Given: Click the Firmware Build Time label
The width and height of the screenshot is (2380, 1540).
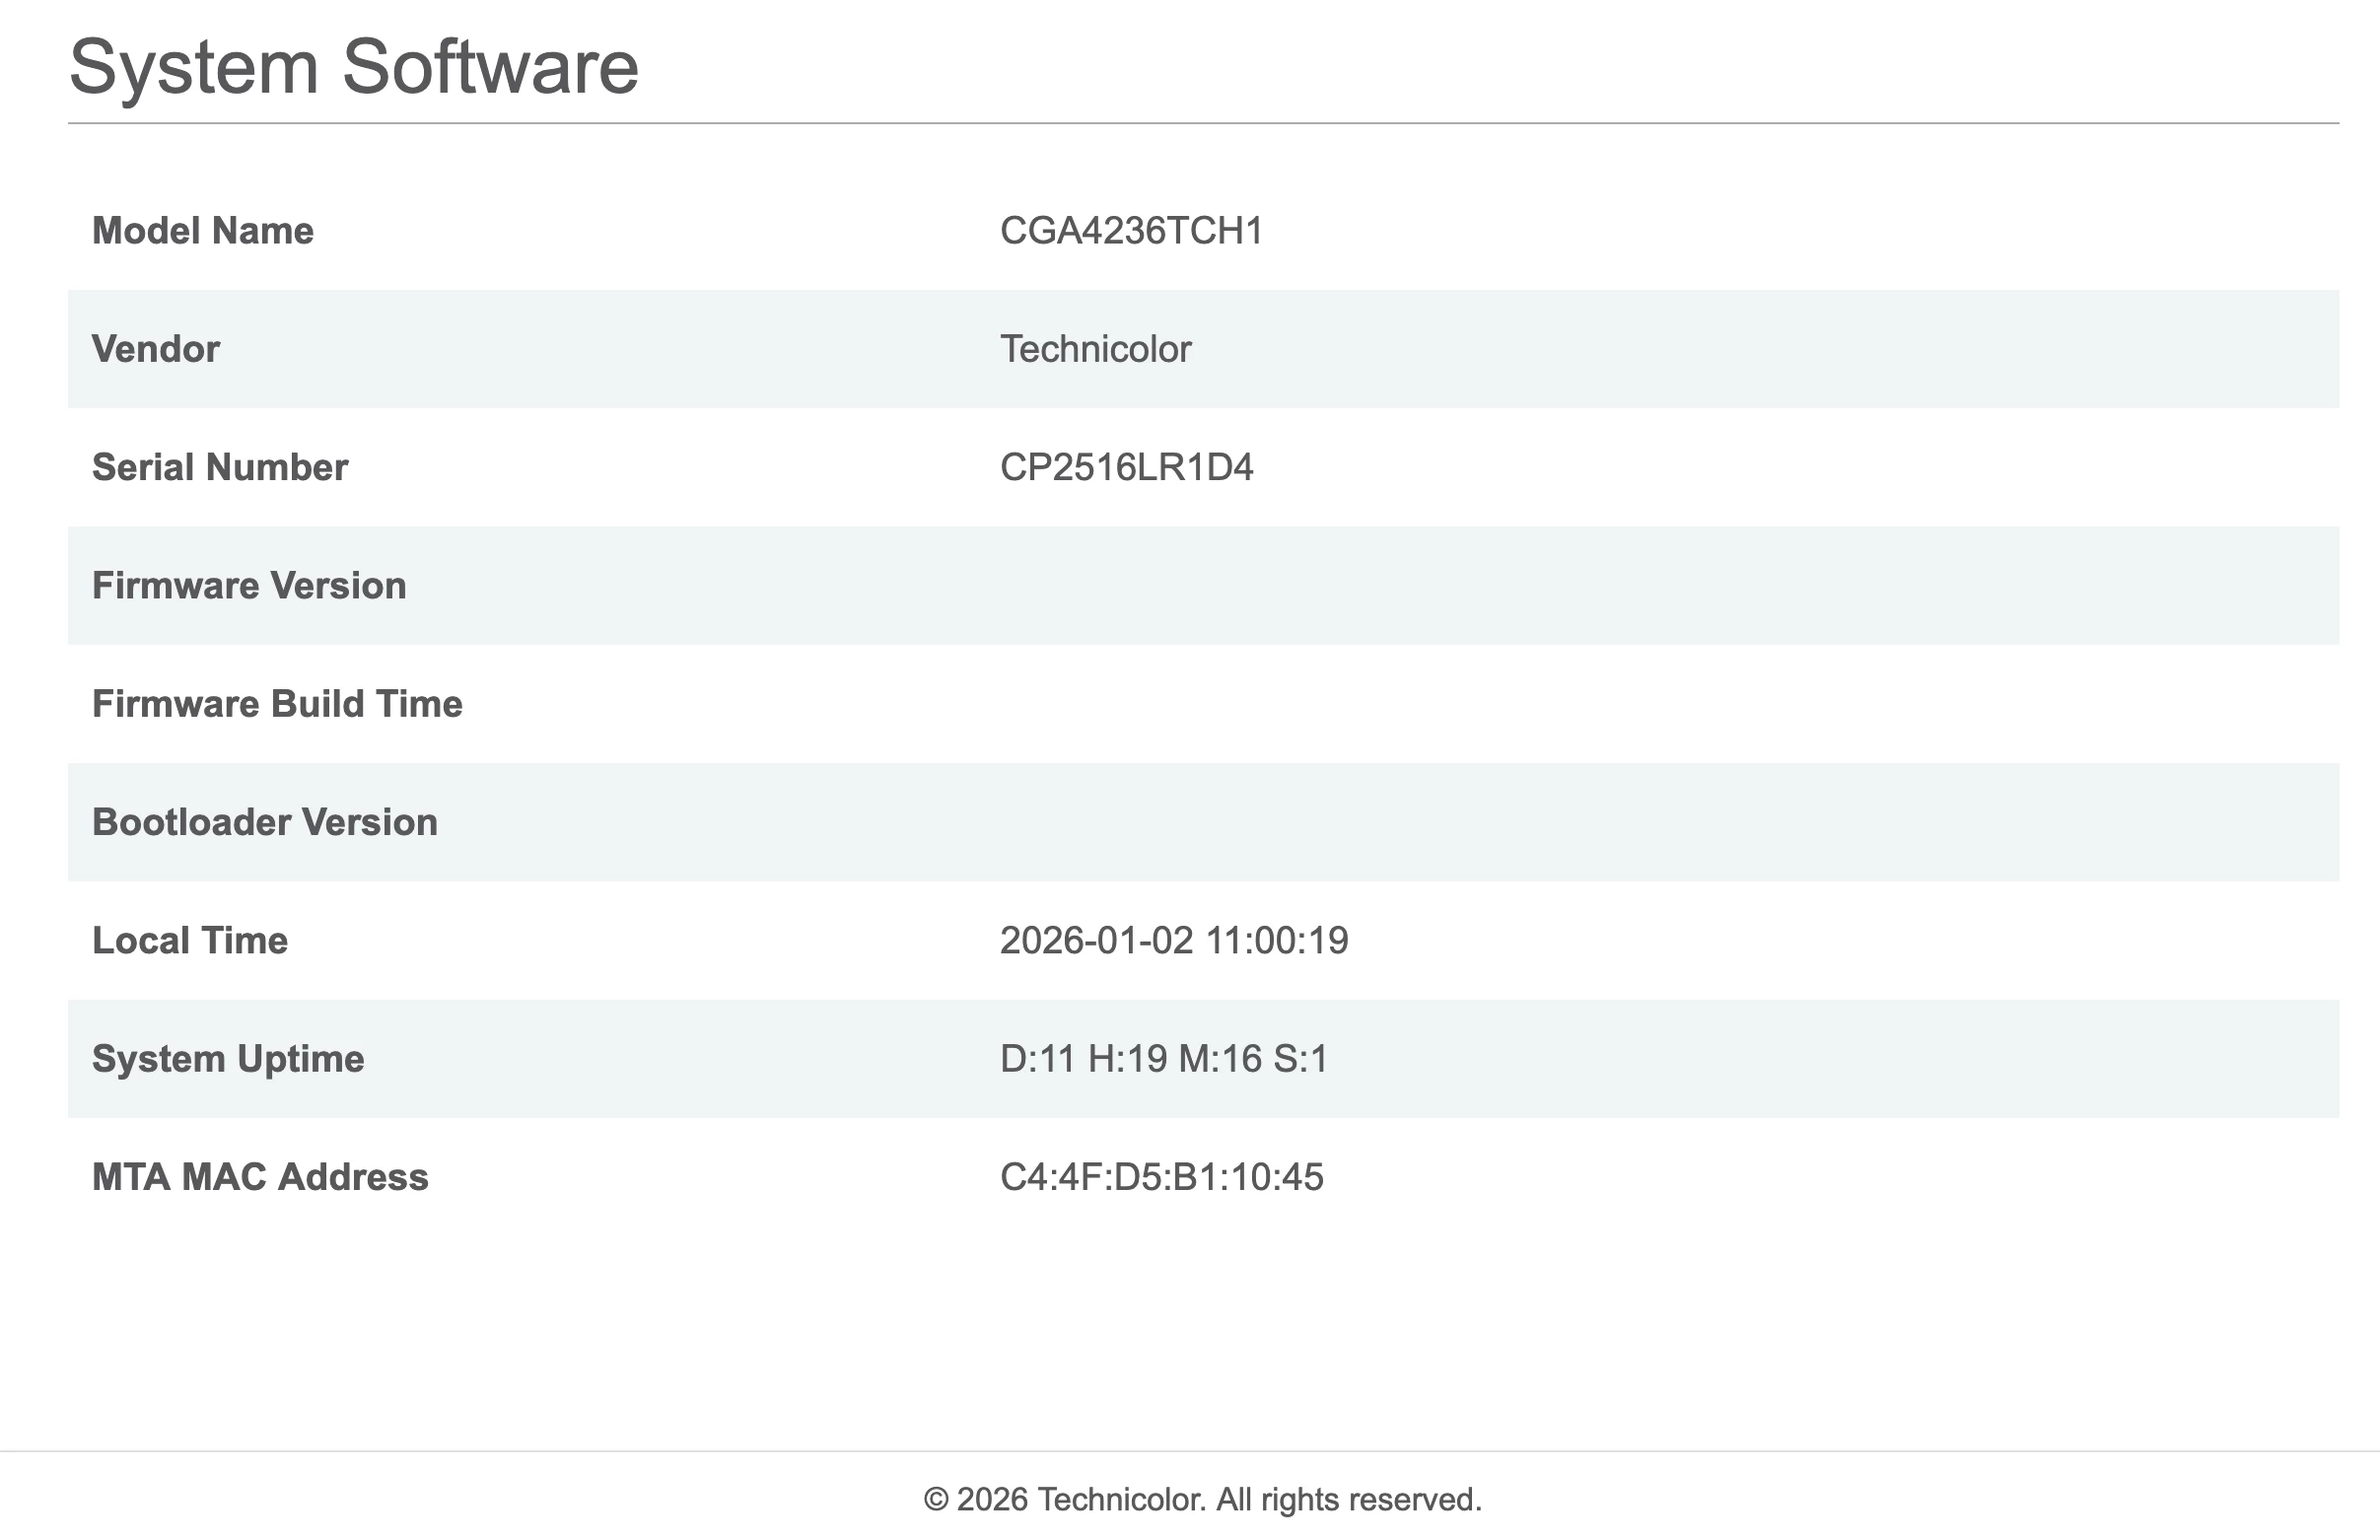Looking at the screenshot, I should 277,704.
